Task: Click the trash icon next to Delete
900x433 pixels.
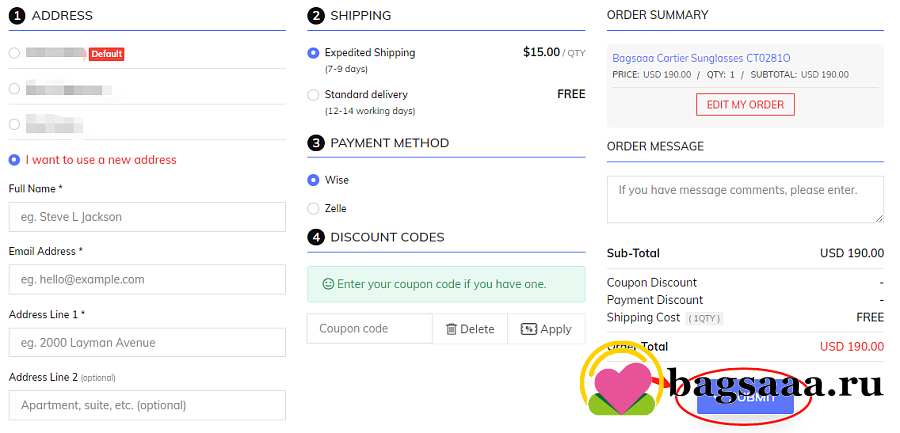Action: point(451,329)
